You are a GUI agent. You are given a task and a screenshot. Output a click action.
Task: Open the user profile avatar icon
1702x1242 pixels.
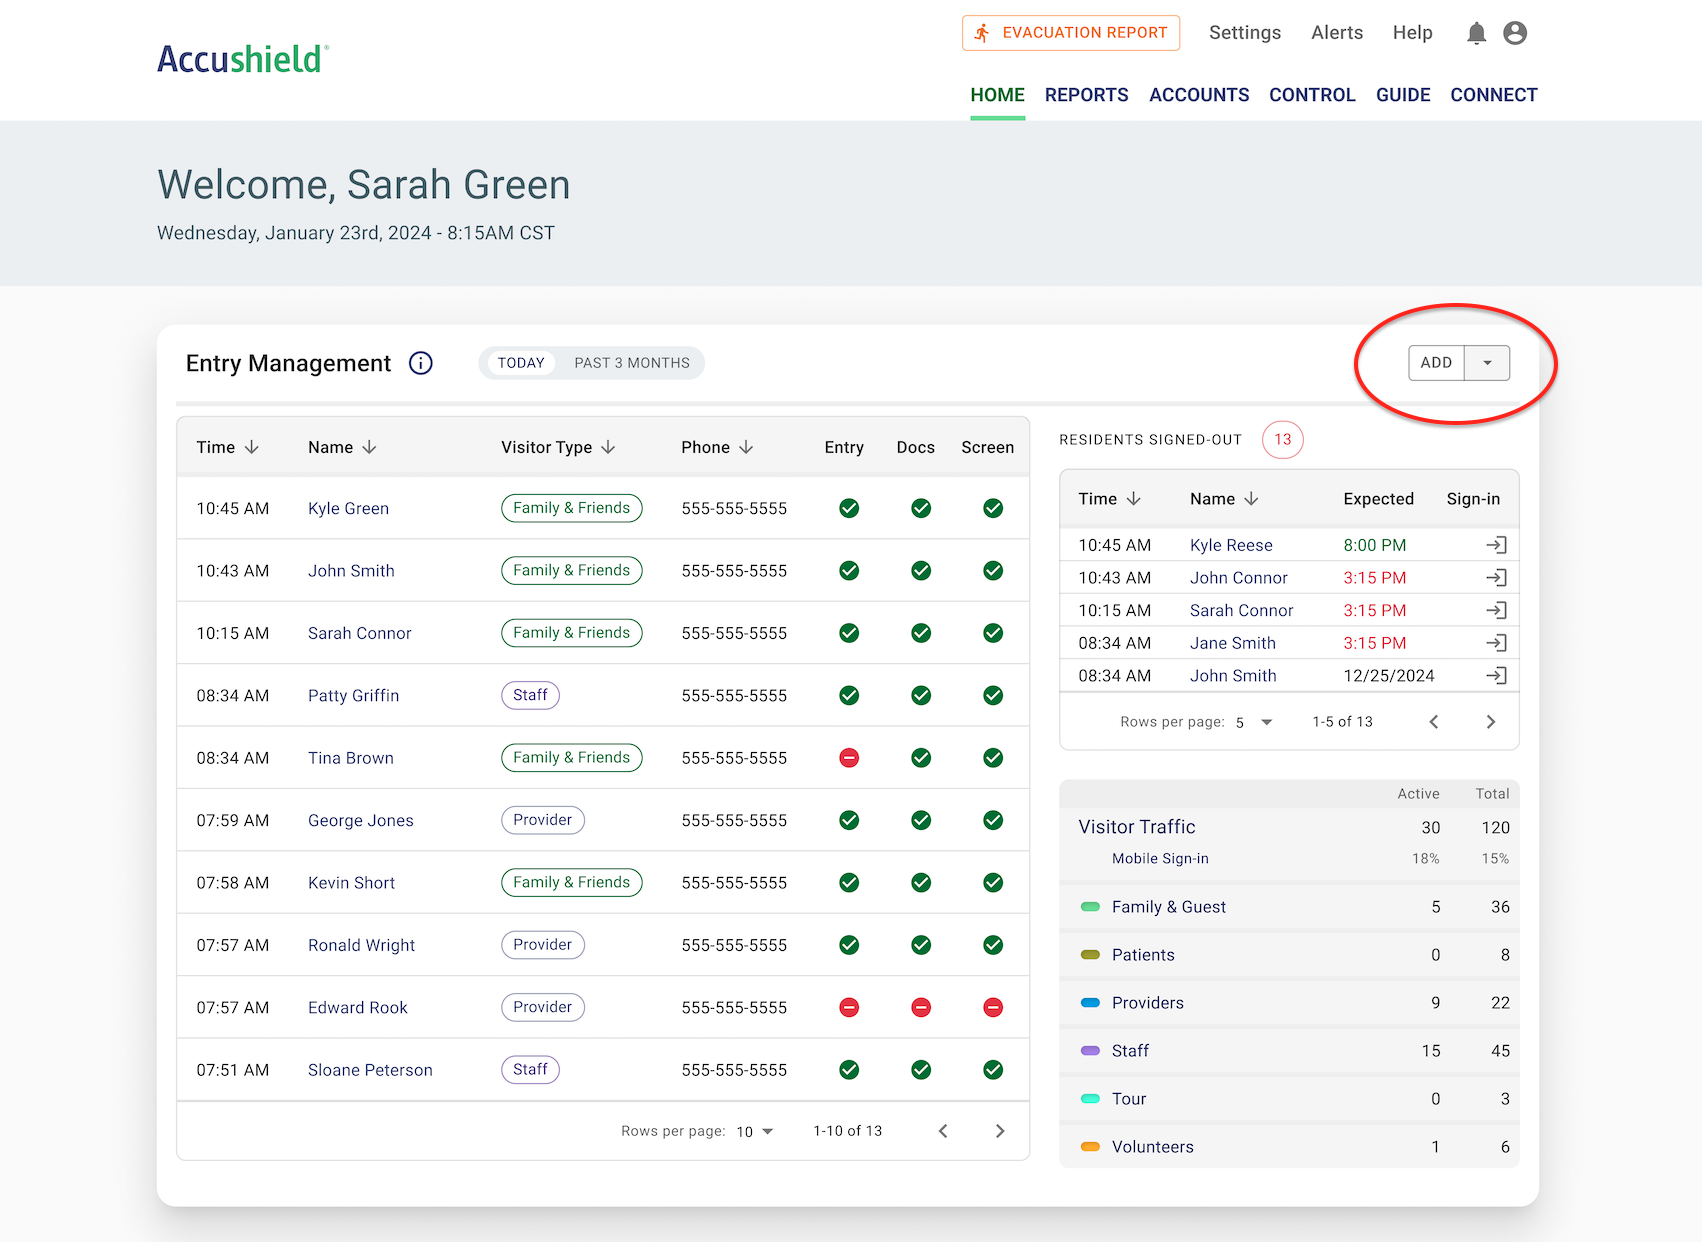click(x=1515, y=32)
